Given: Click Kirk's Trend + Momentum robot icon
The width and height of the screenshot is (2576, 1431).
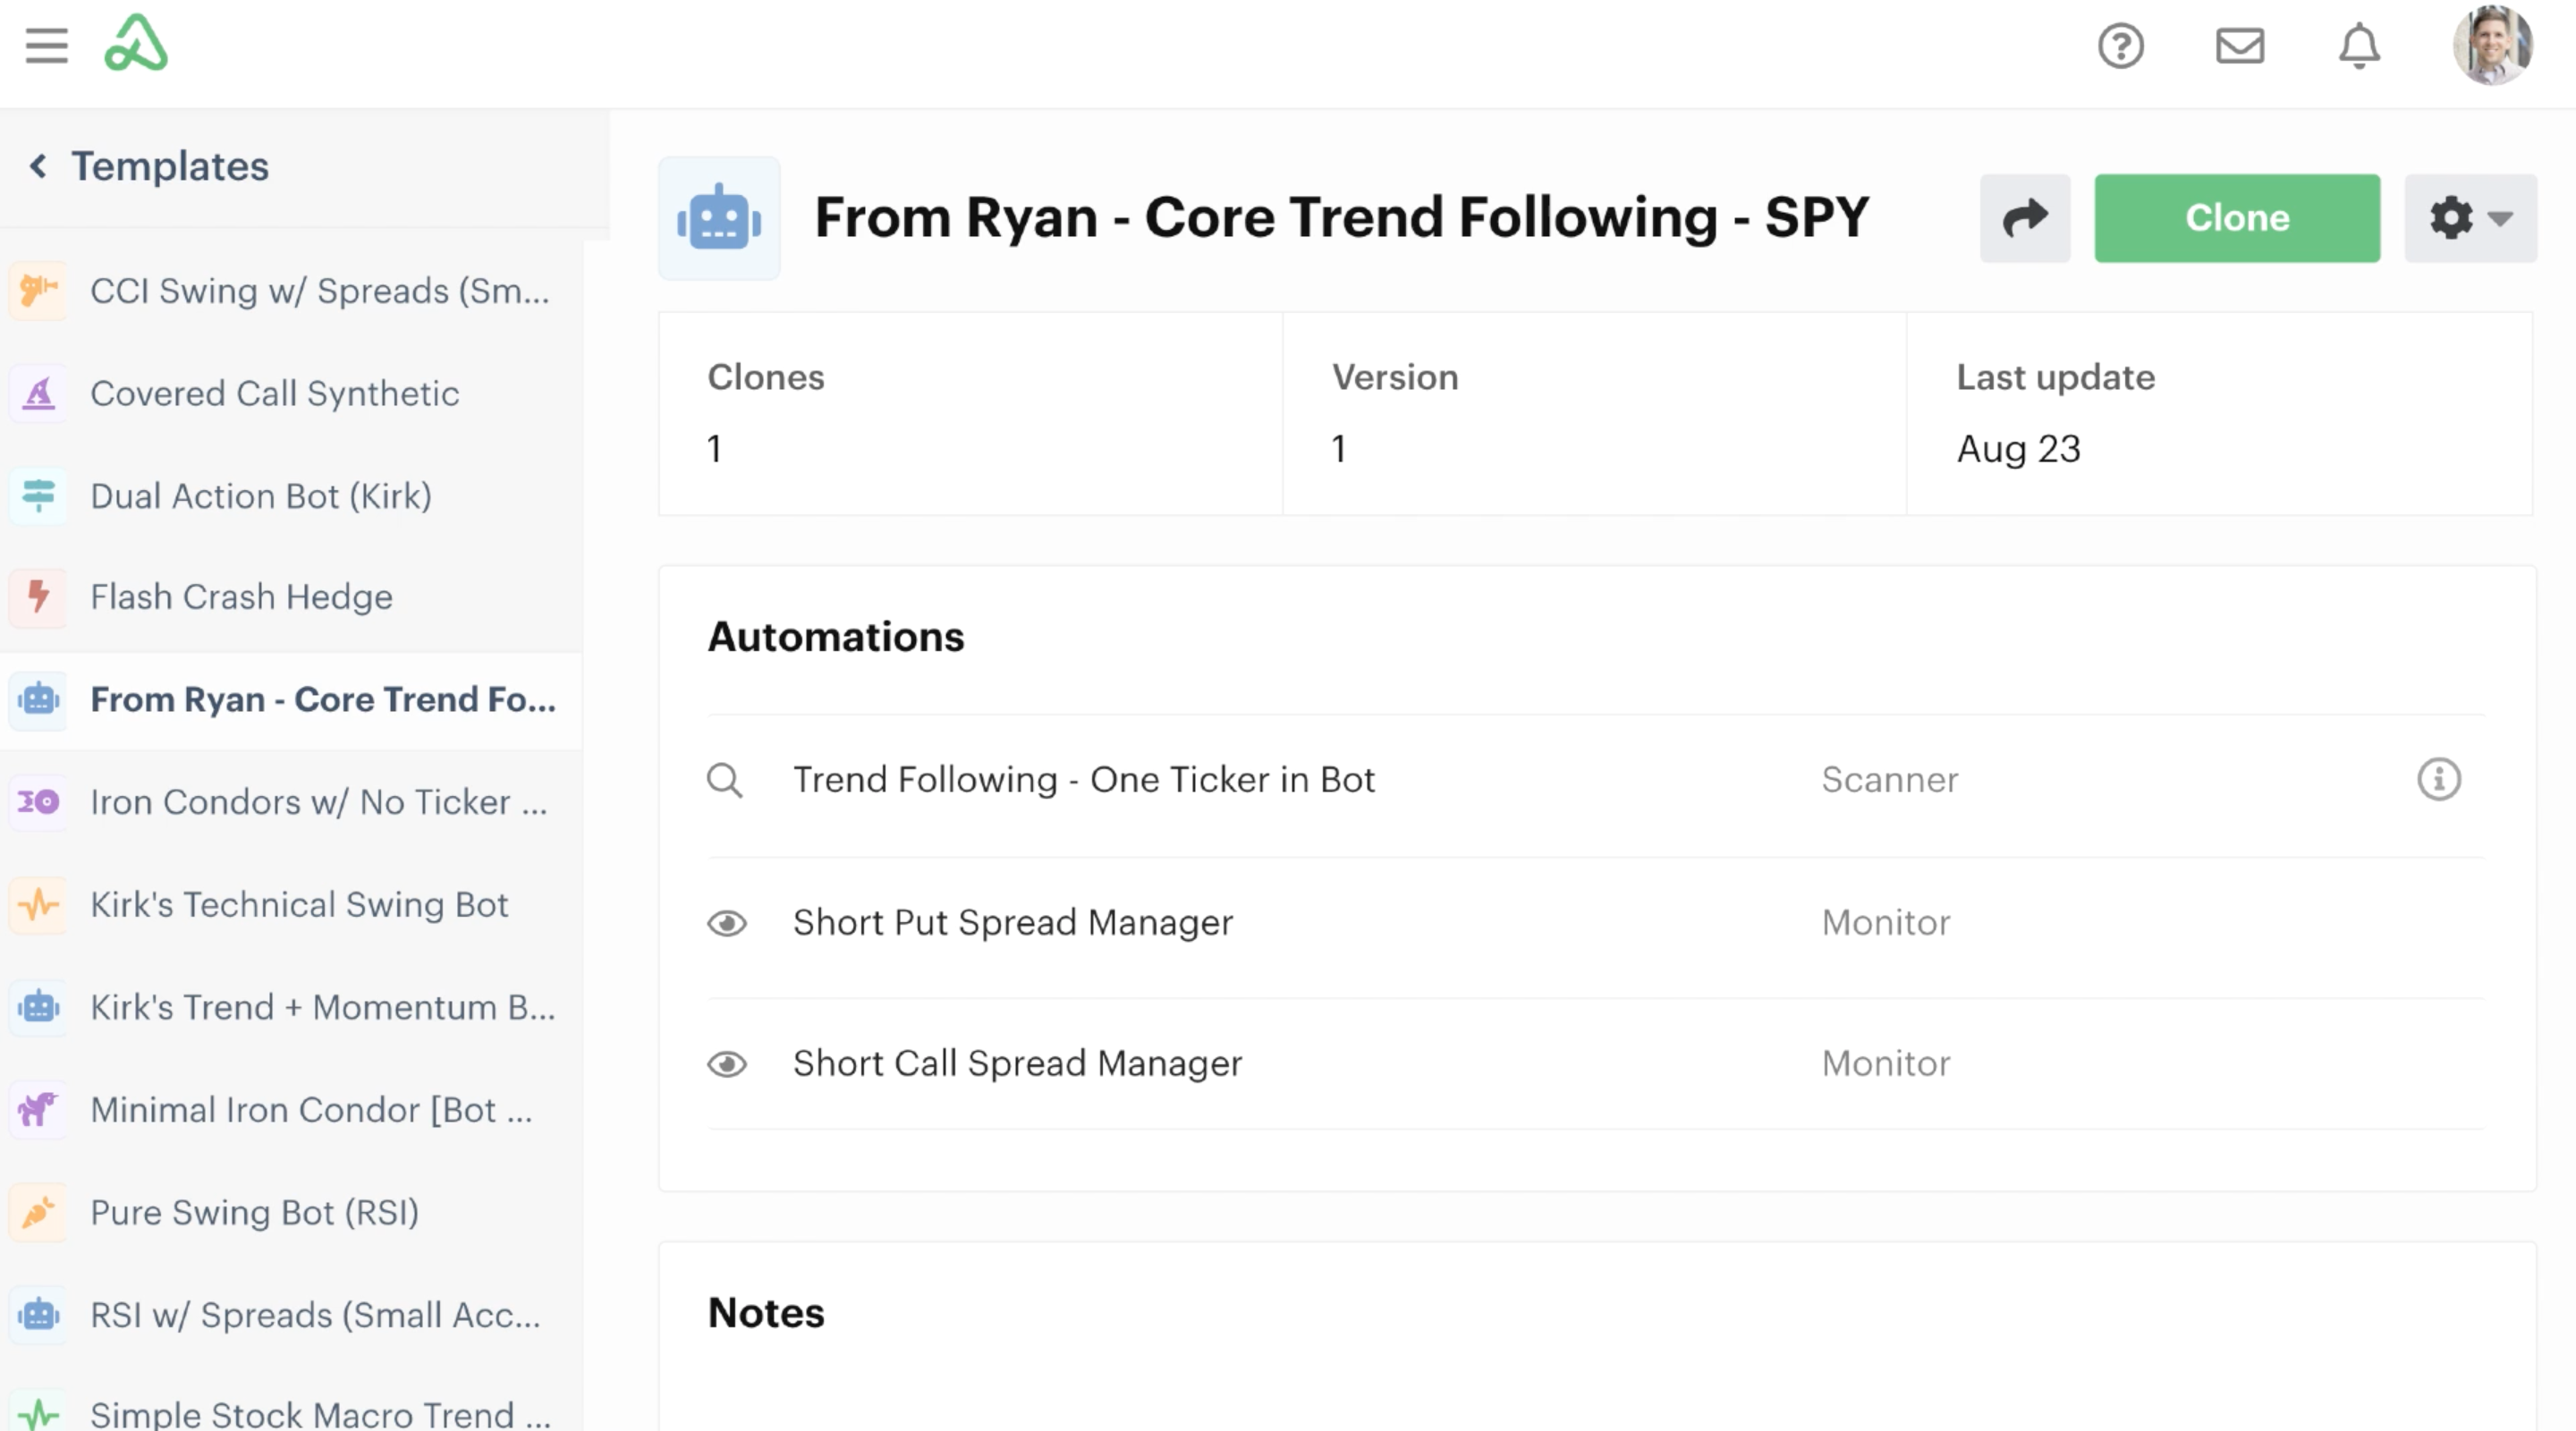Looking at the screenshot, I should (39, 1007).
